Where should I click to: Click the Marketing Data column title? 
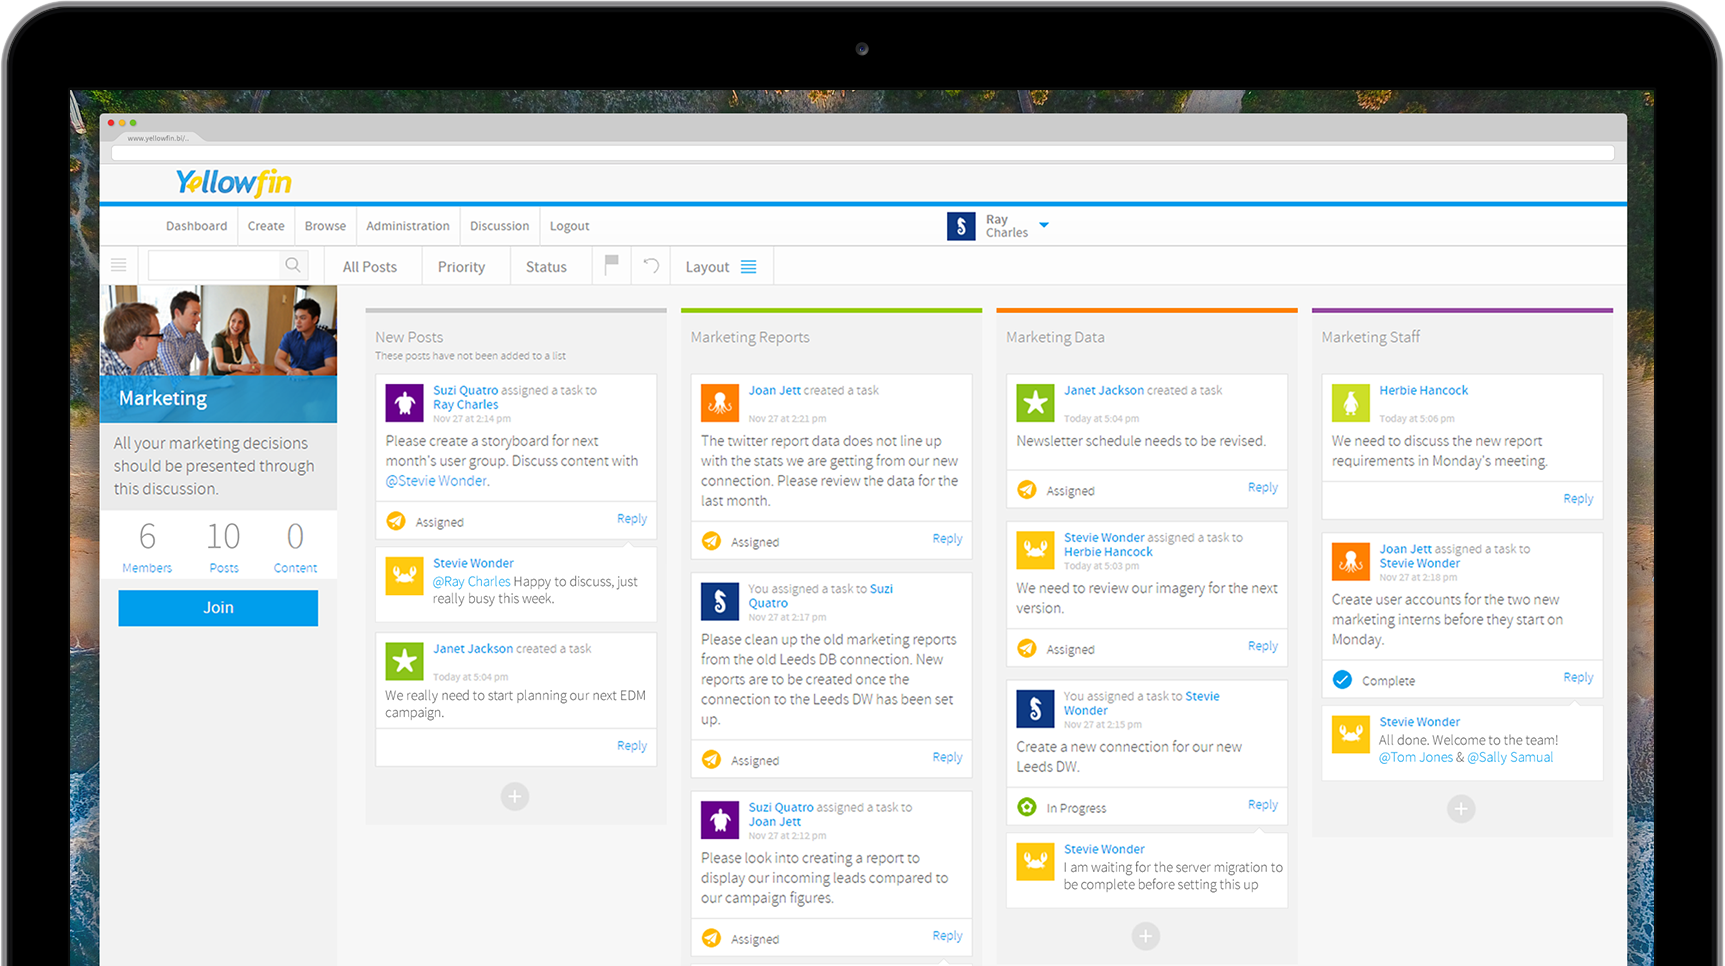(1055, 337)
